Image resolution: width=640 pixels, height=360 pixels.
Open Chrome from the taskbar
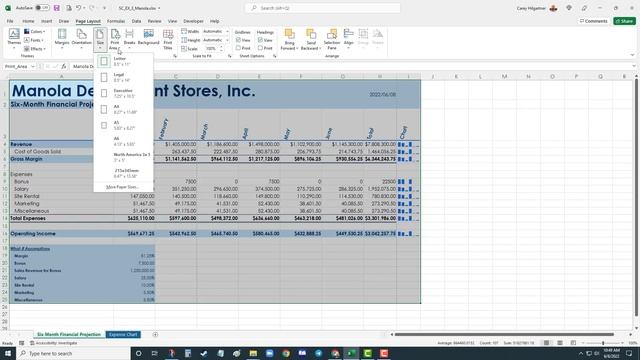click(x=286, y=353)
